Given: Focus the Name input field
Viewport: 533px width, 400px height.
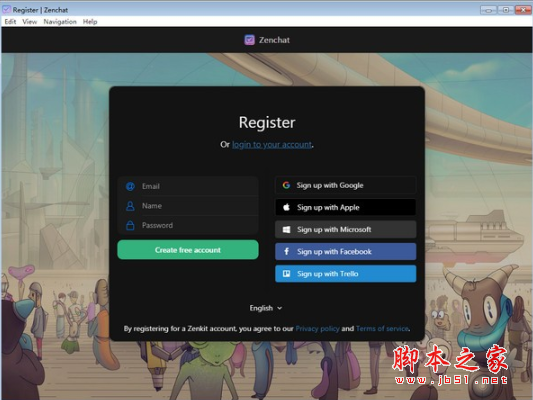Looking at the screenshot, I should click(188, 206).
